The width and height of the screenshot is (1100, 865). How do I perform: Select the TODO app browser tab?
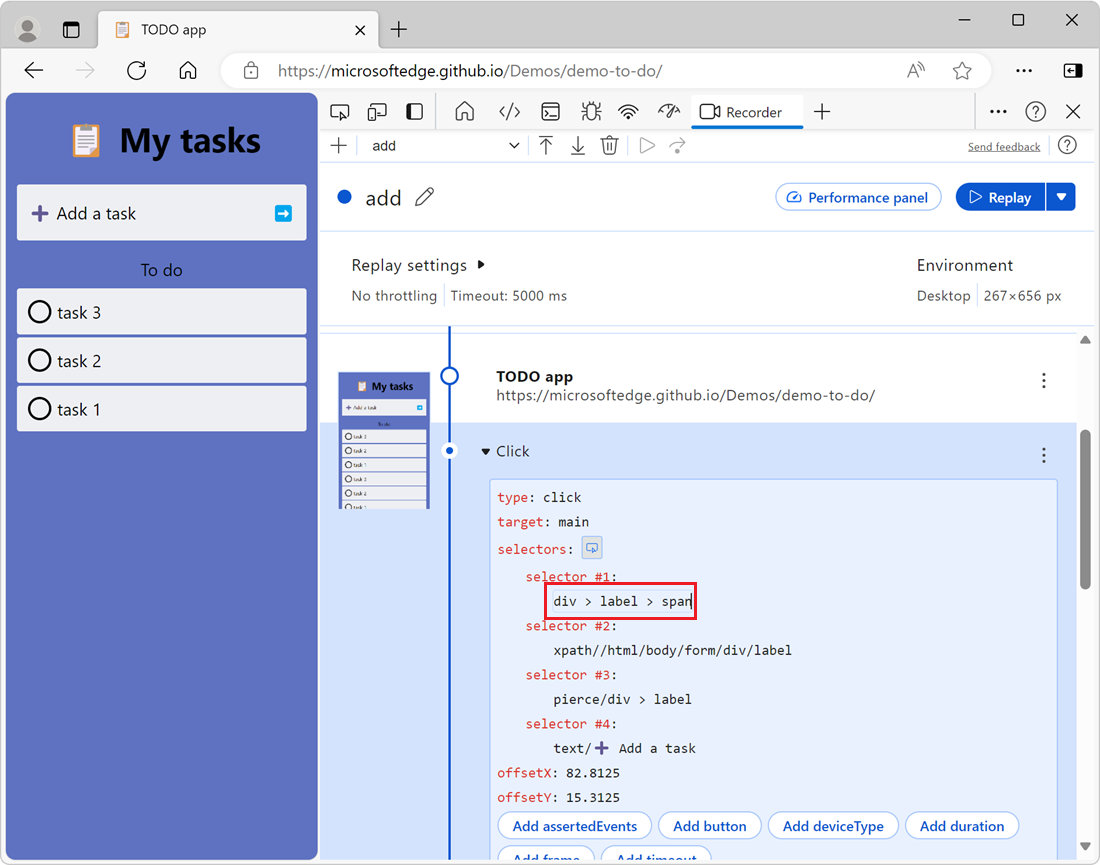174,29
